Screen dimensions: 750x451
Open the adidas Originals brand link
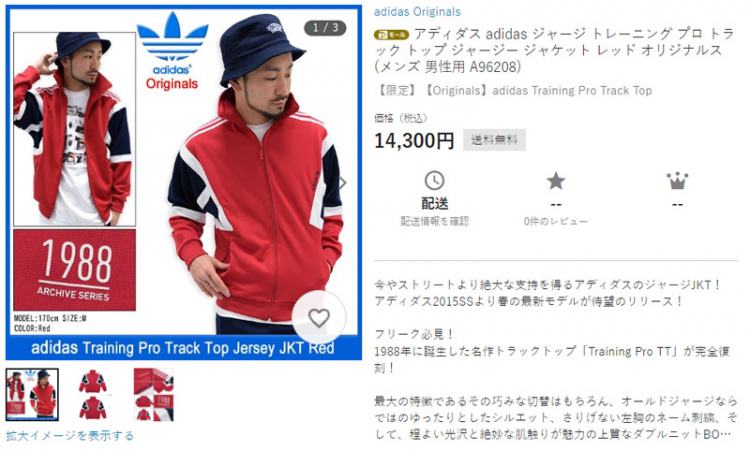(x=417, y=11)
